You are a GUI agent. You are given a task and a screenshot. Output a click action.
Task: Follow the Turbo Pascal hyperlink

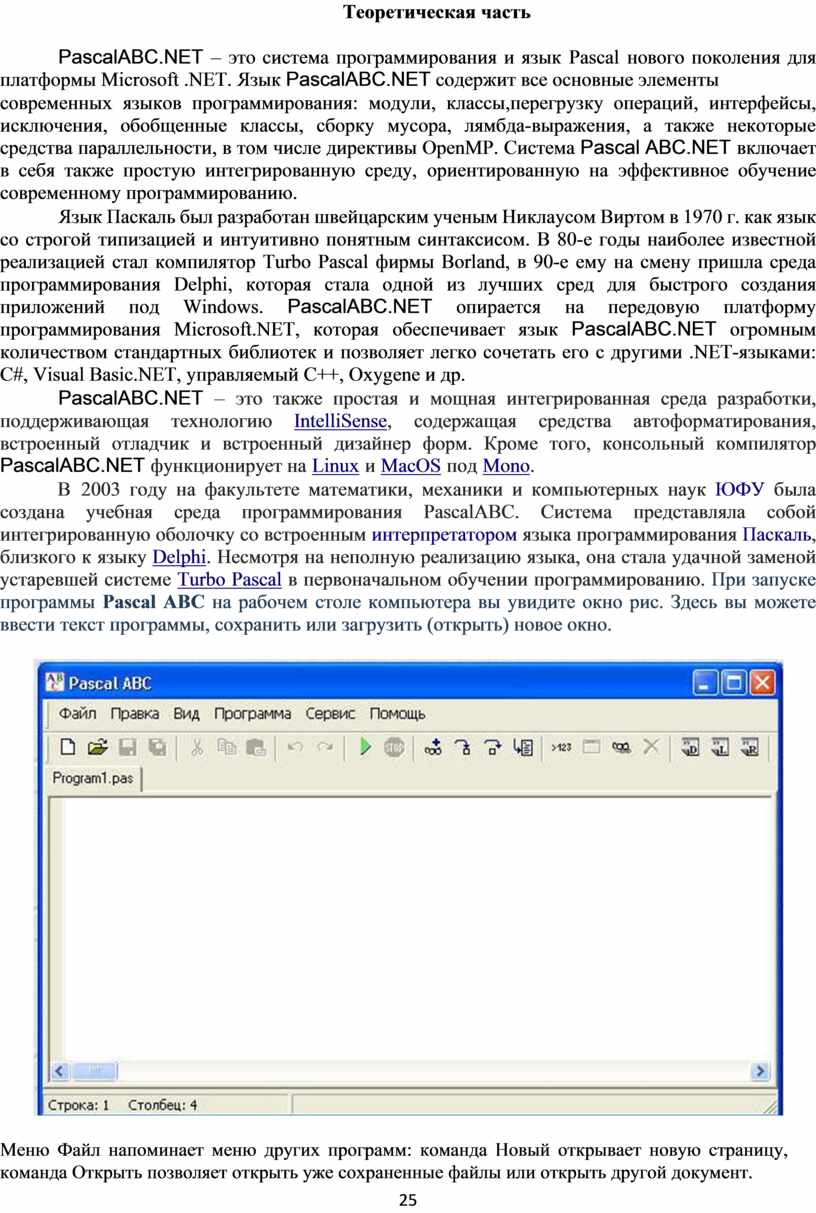click(x=228, y=579)
